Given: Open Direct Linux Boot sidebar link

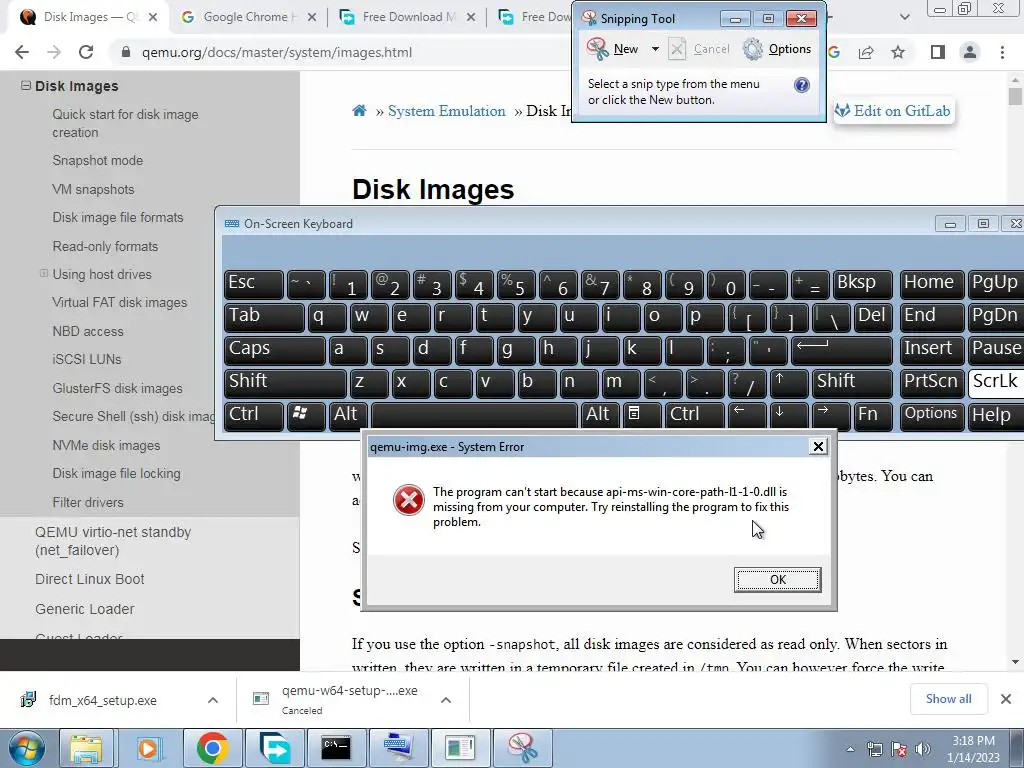Looking at the screenshot, I should pos(90,579).
